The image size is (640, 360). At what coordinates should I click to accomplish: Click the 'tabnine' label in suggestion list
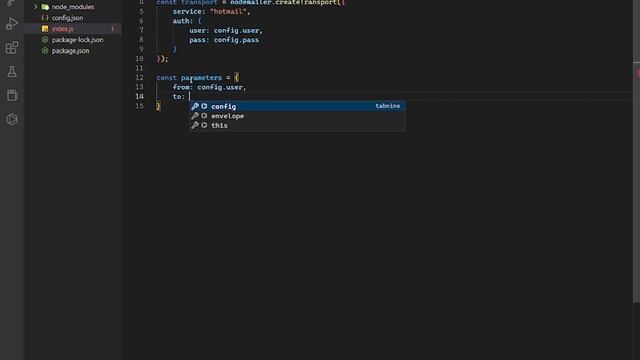pos(388,106)
